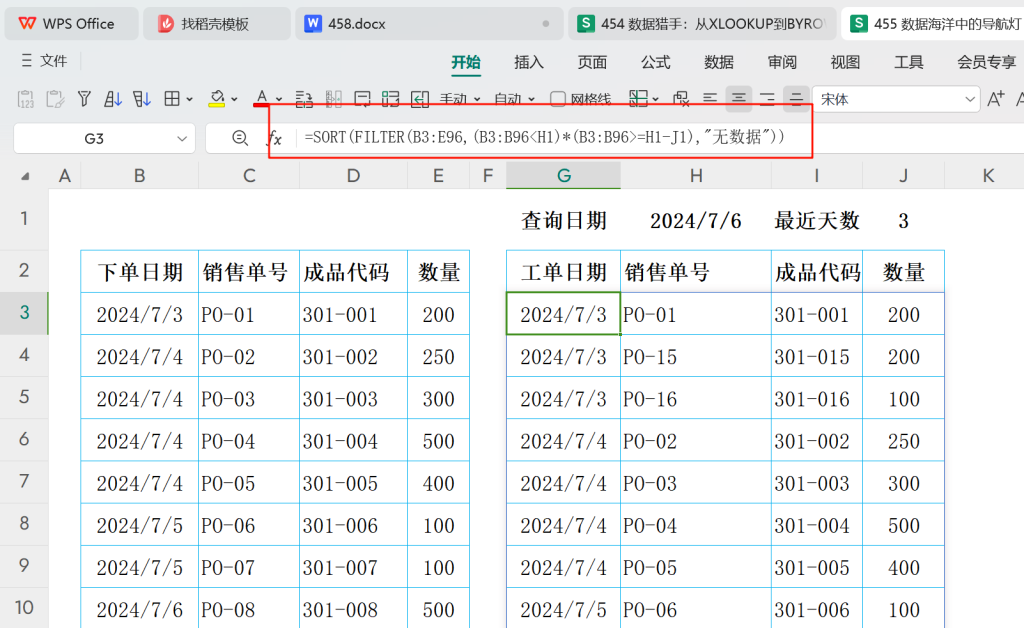Click the freeze panes grid icon

point(638,99)
